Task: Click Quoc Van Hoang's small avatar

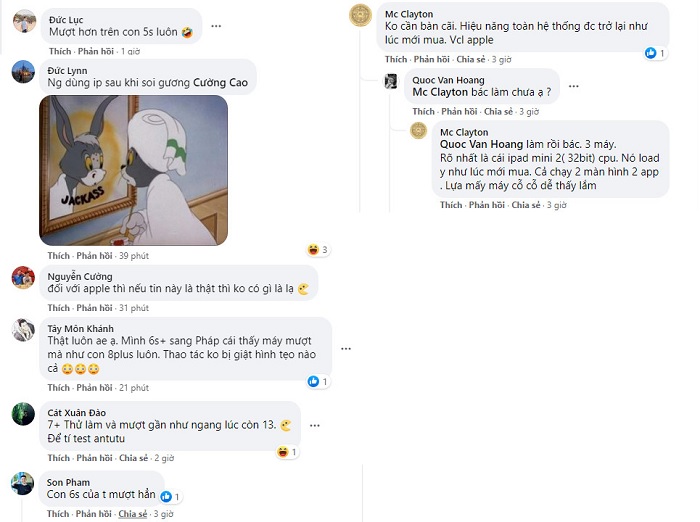Action: pos(391,81)
